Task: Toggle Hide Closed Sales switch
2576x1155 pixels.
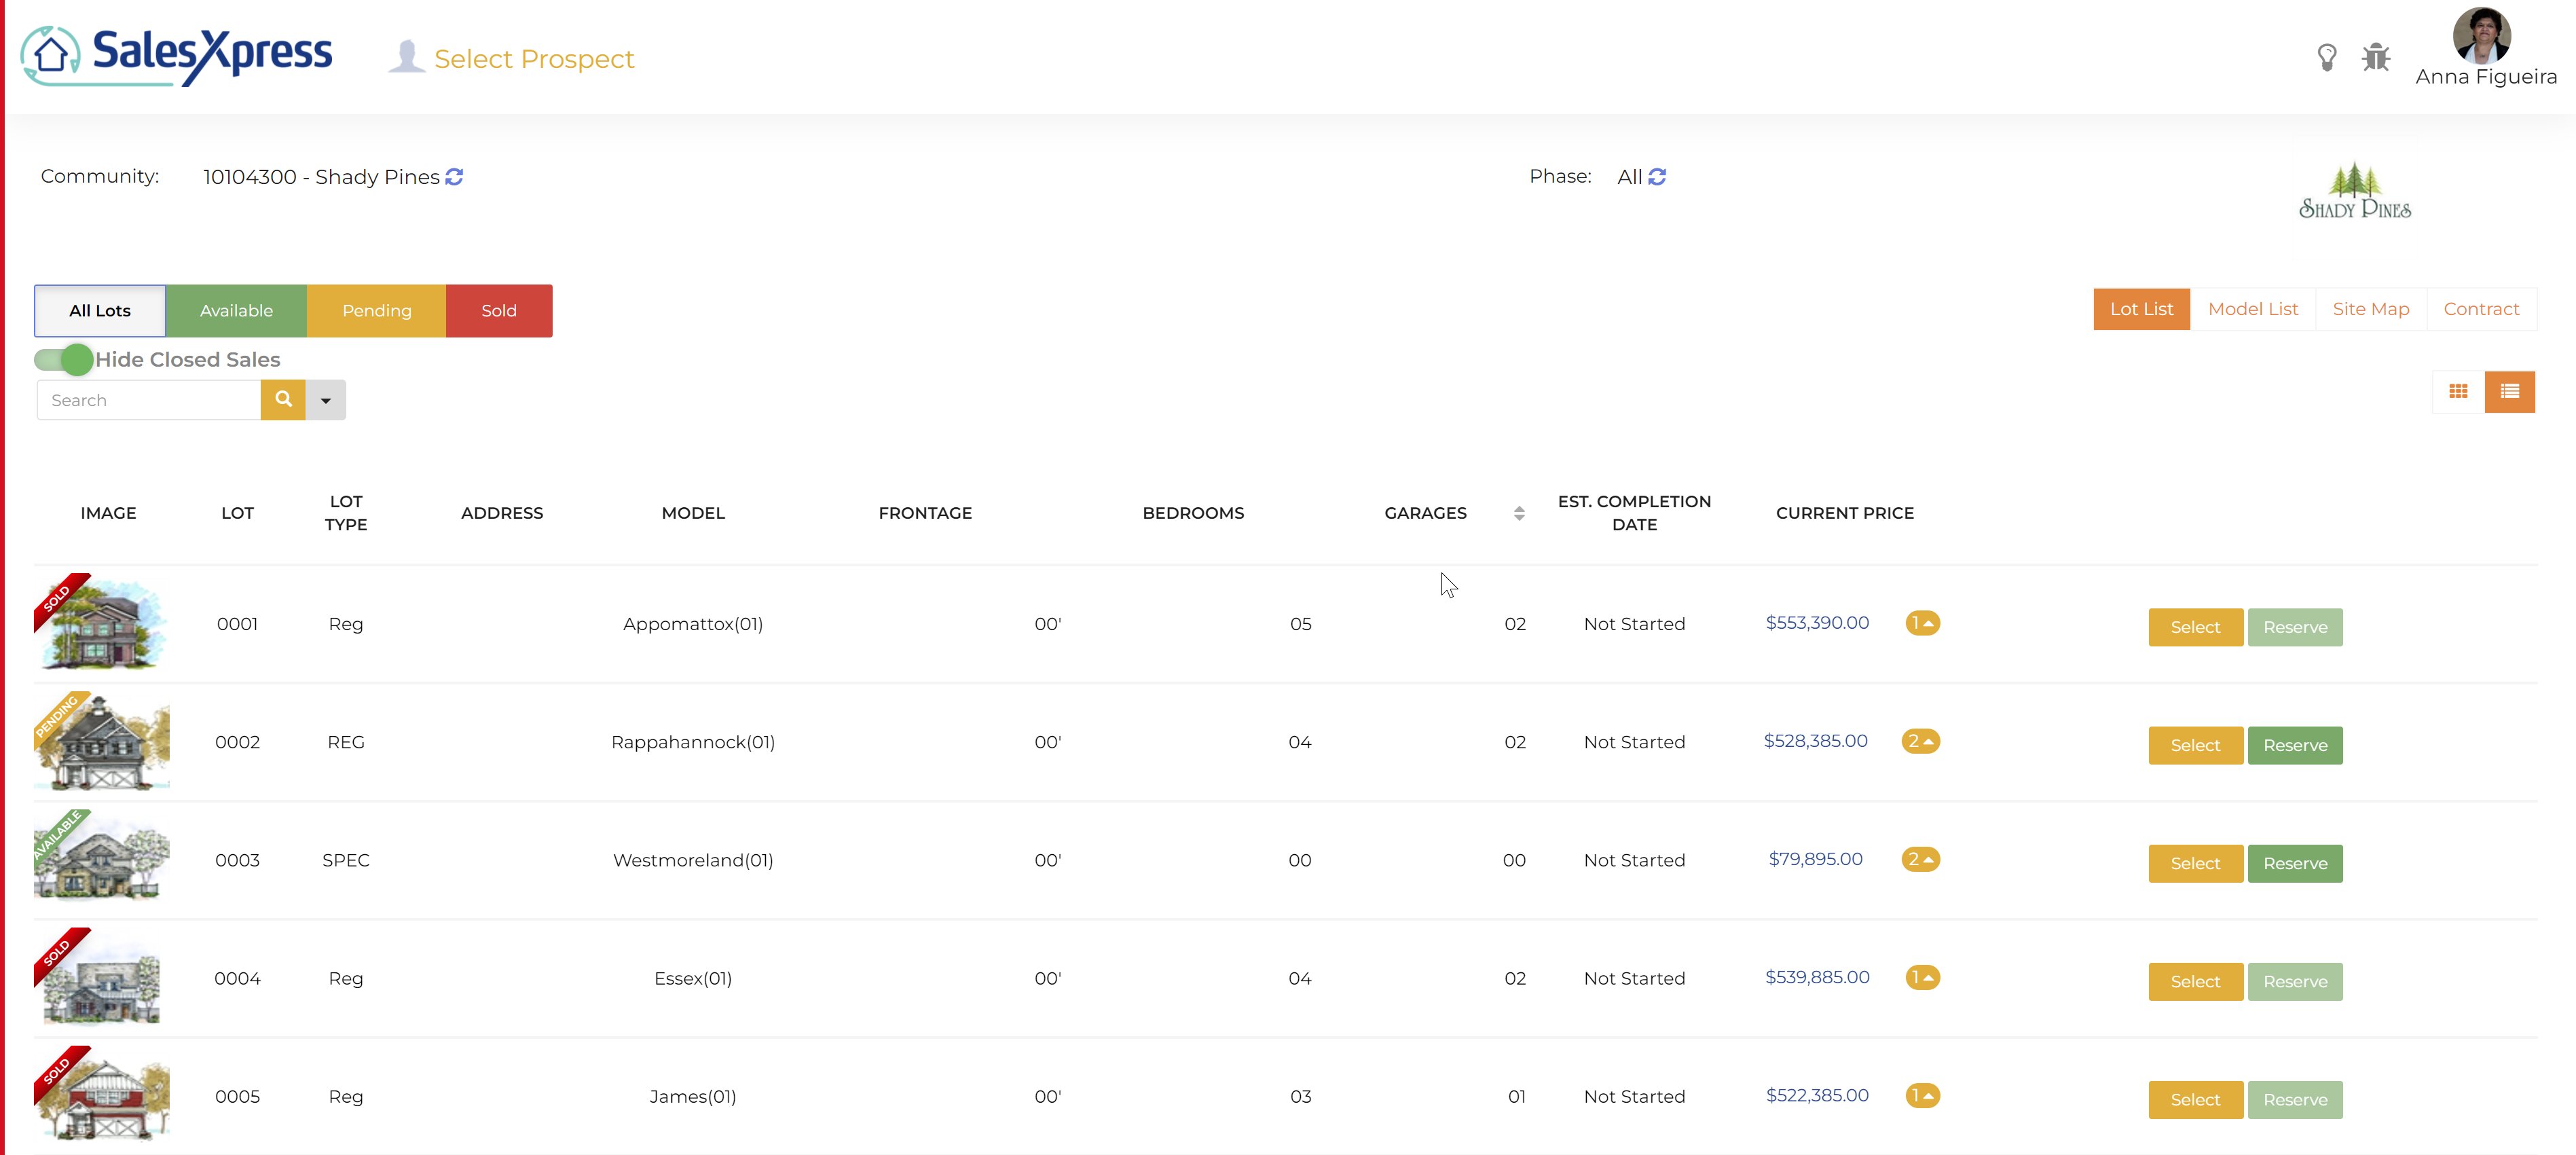Action: point(64,359)
